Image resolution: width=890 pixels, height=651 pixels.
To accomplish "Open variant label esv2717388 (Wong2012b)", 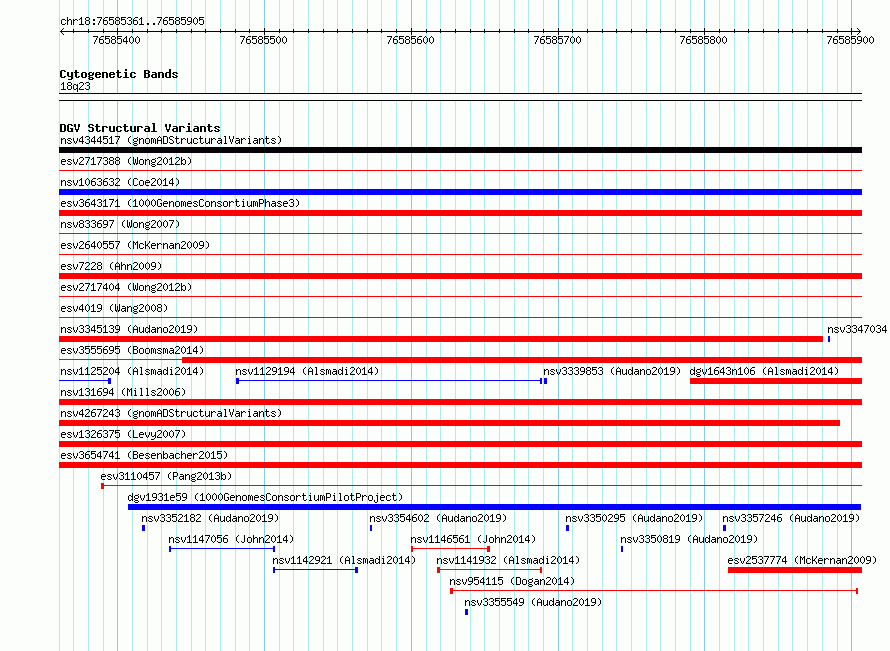I will pos(126,161).
